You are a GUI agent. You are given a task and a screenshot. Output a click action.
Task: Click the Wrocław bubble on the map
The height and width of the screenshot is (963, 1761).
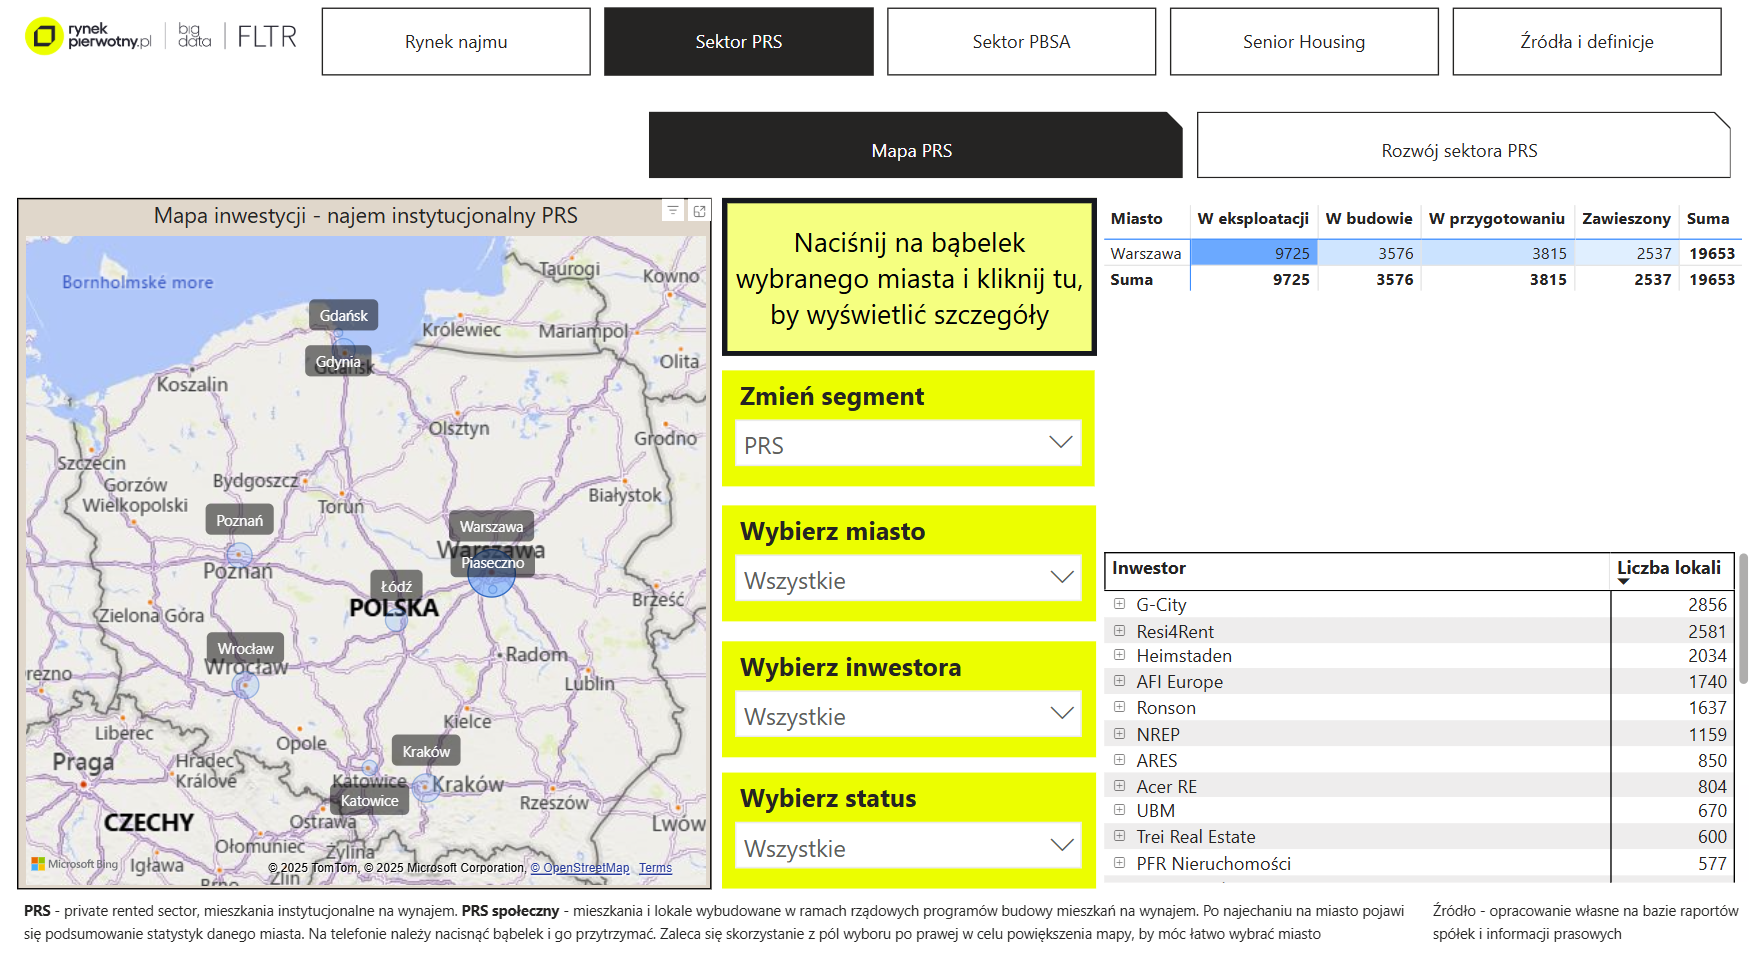point(245,684)
